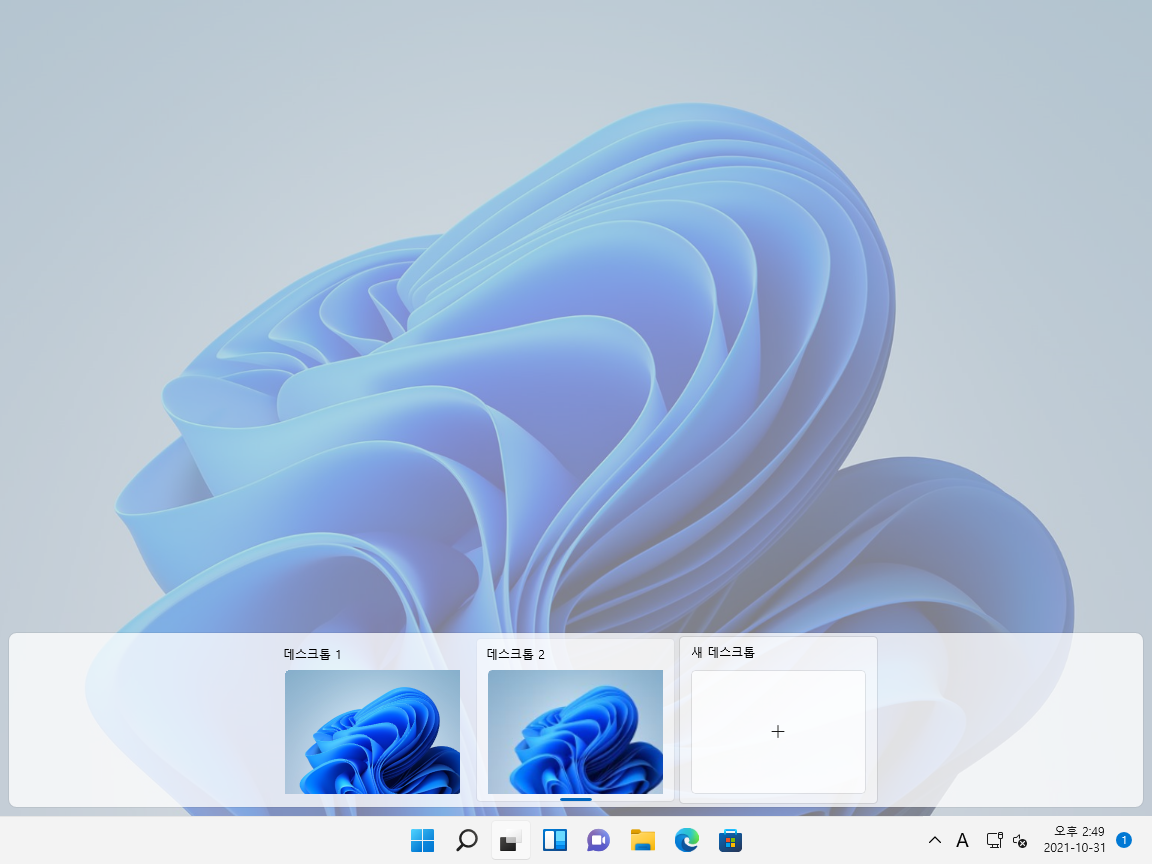Open taskbar Search magnifier
Image resolution: width=1152 pixels, height=864 pixels.
467,840
